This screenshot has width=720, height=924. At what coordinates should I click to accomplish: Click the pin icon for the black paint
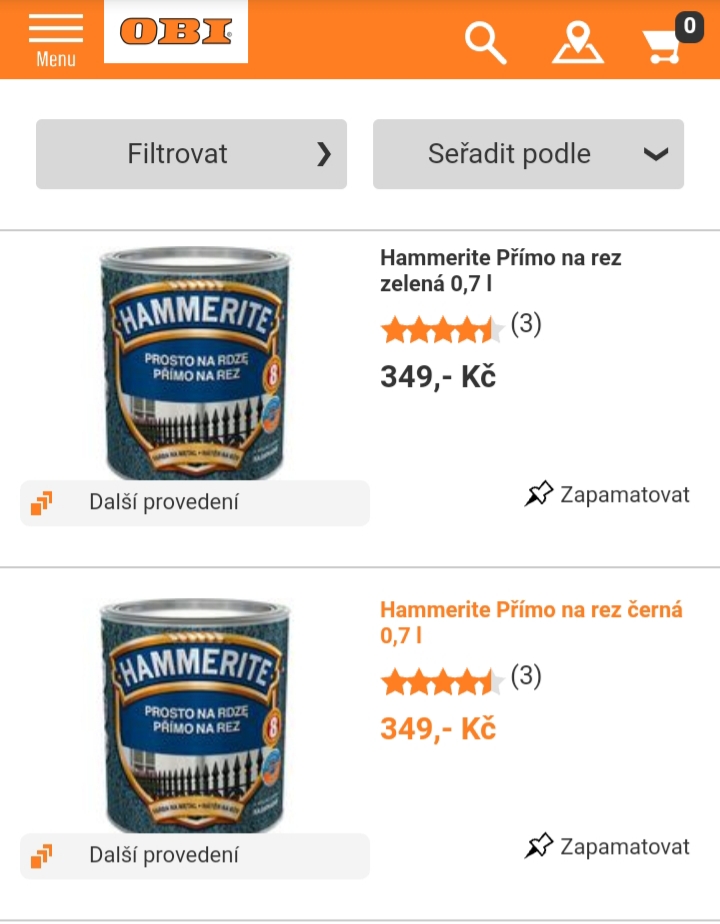[x=539, y=847]
